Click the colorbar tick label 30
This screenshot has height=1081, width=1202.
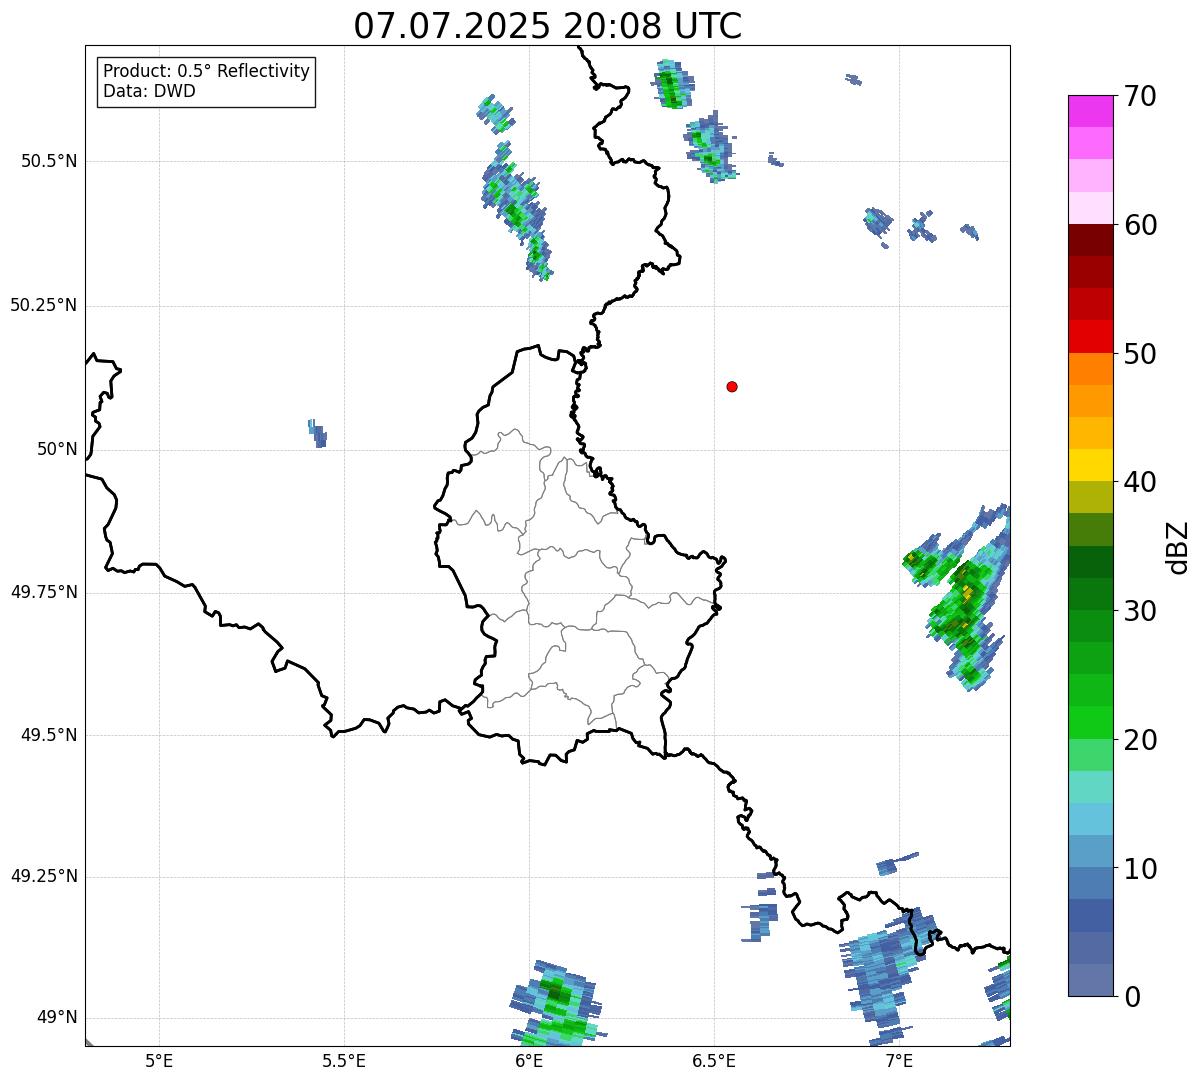tap(1140, 611)
